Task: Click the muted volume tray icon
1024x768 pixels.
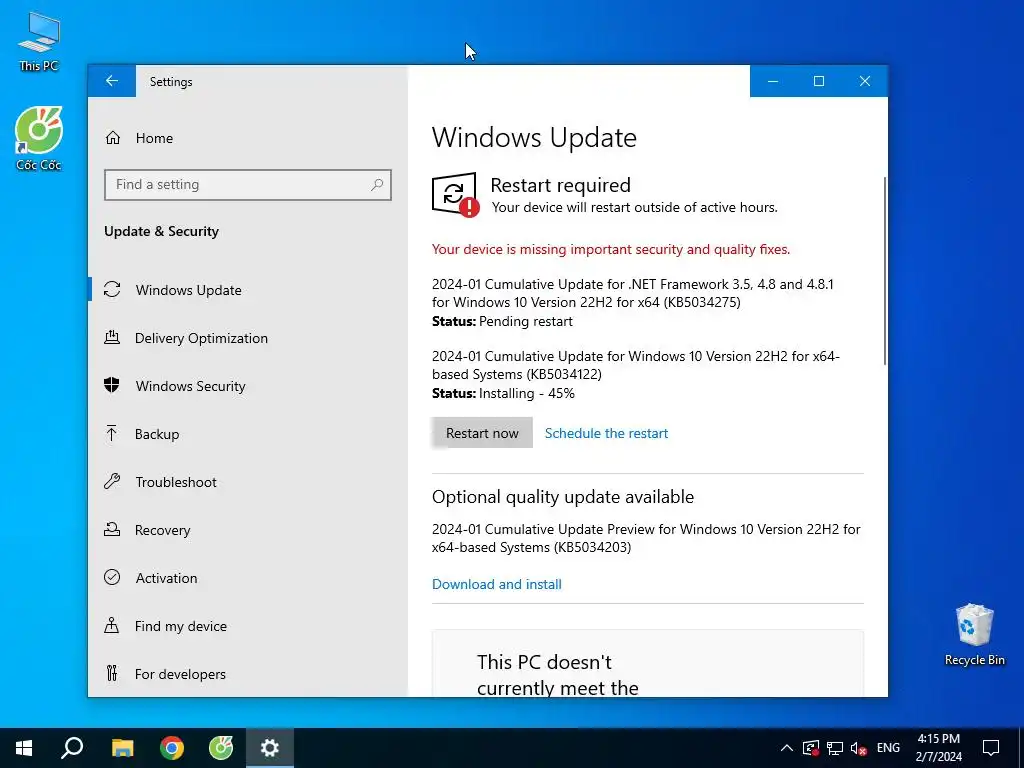Action: pyautogui.click(x=859, y=748)
